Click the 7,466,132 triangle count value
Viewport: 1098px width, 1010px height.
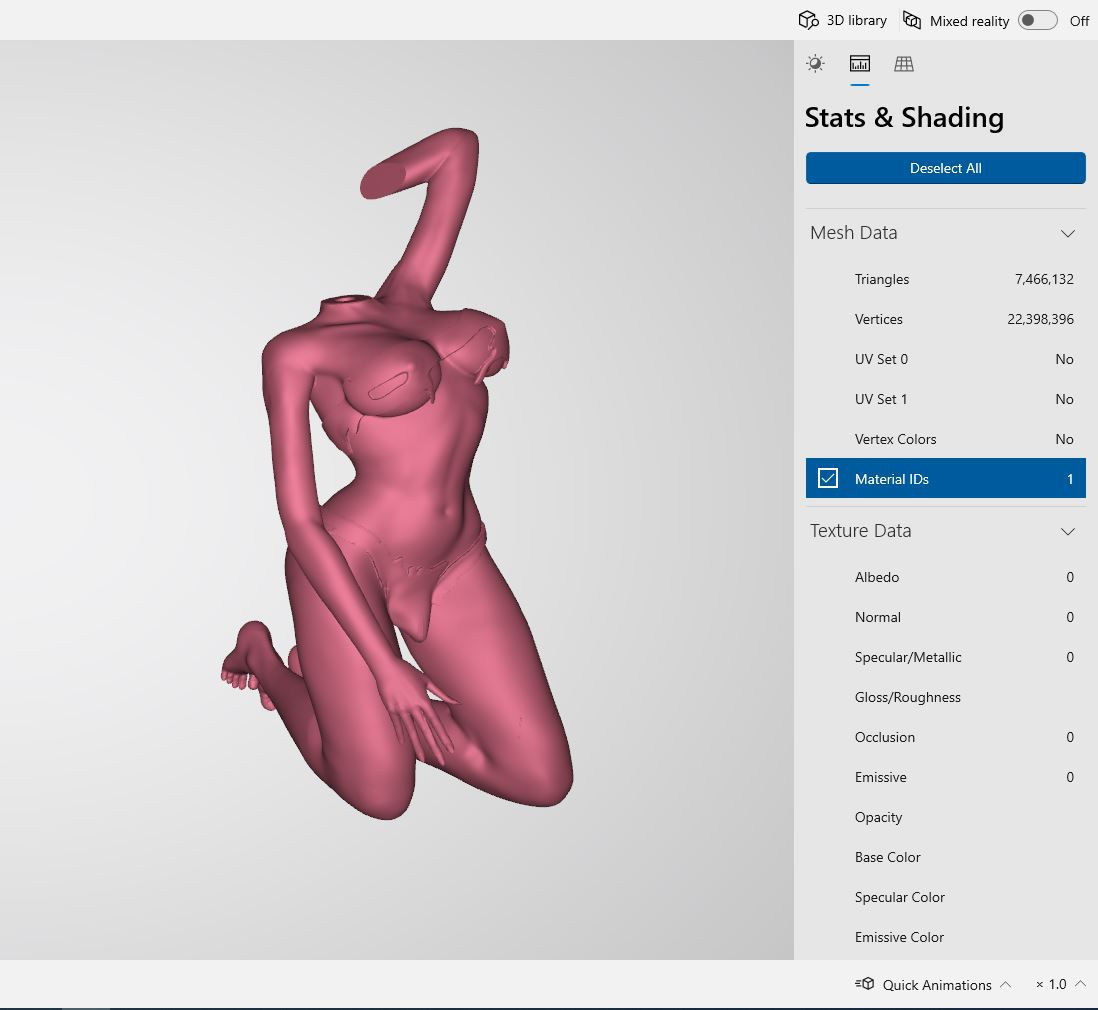(1044, 279)
